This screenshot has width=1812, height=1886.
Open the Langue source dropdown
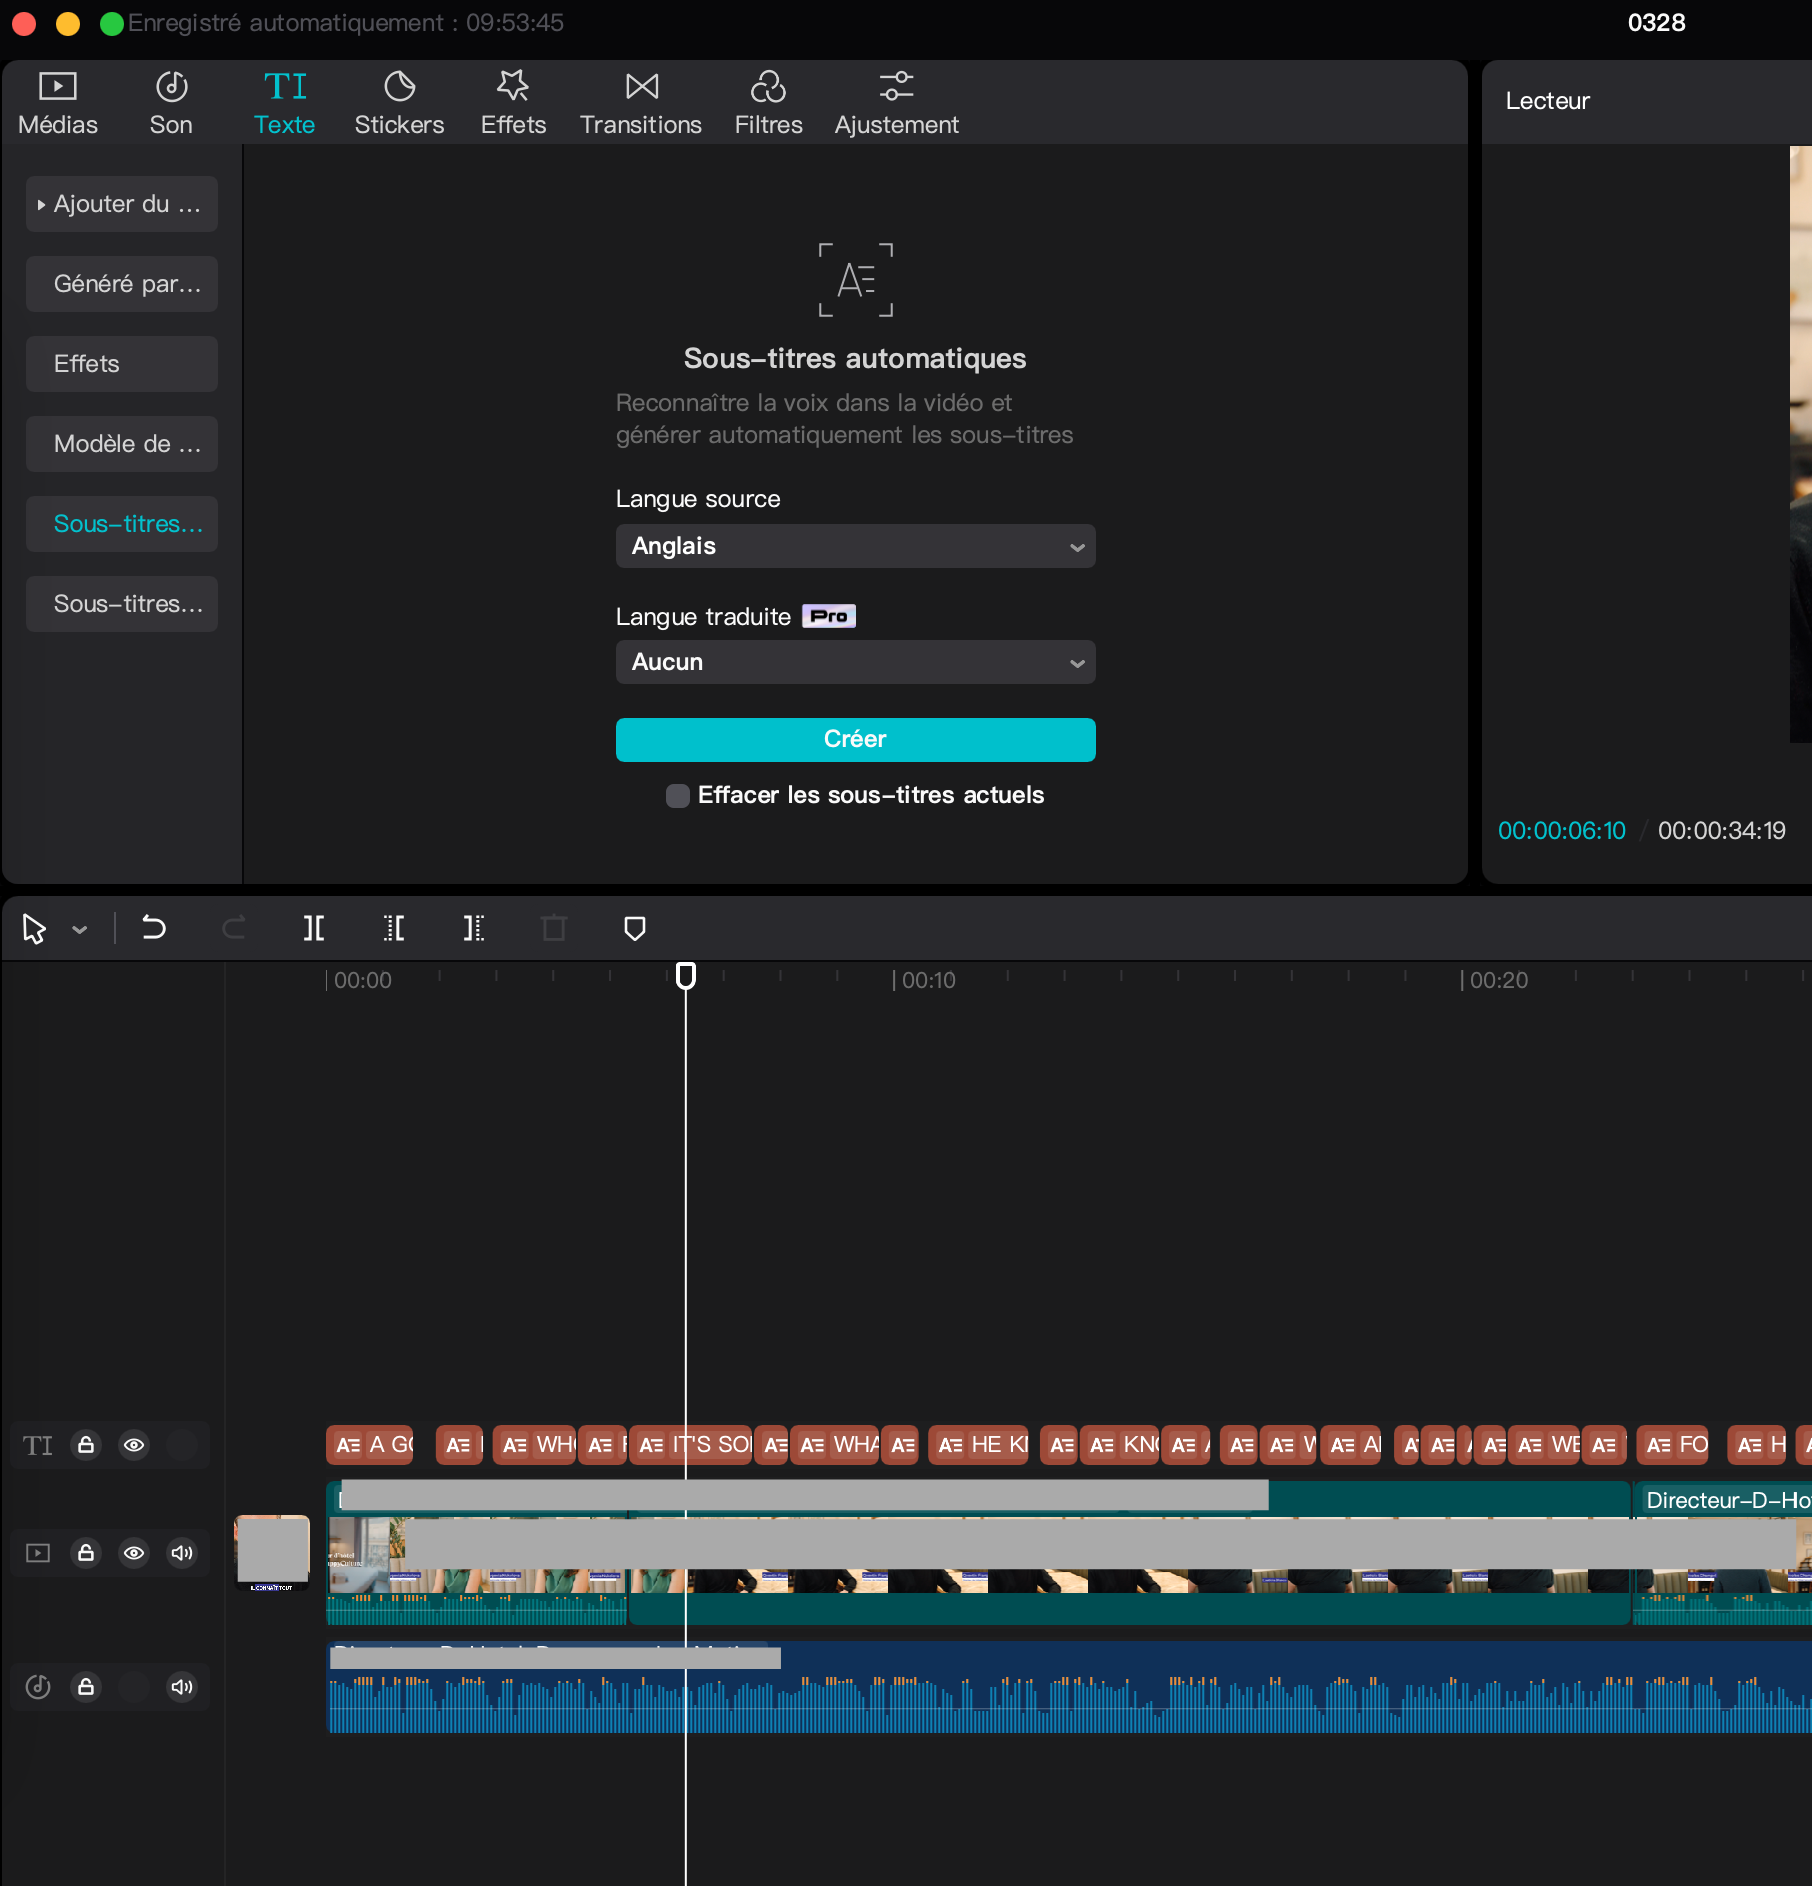[x=855, y=546]
